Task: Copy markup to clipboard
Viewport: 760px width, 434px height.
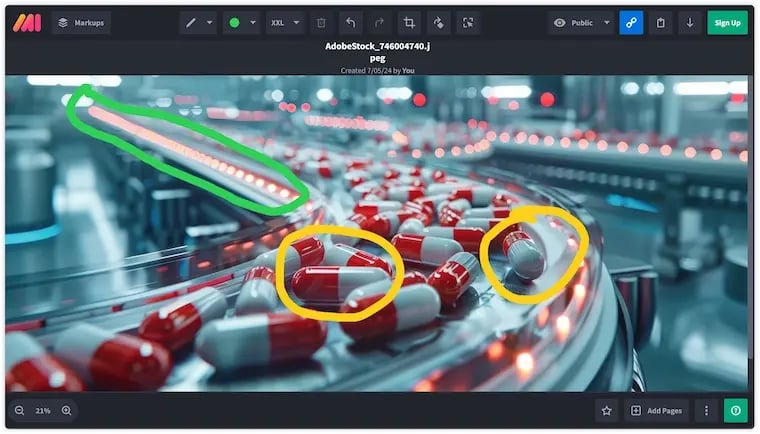Action: (x=661, y=22)
